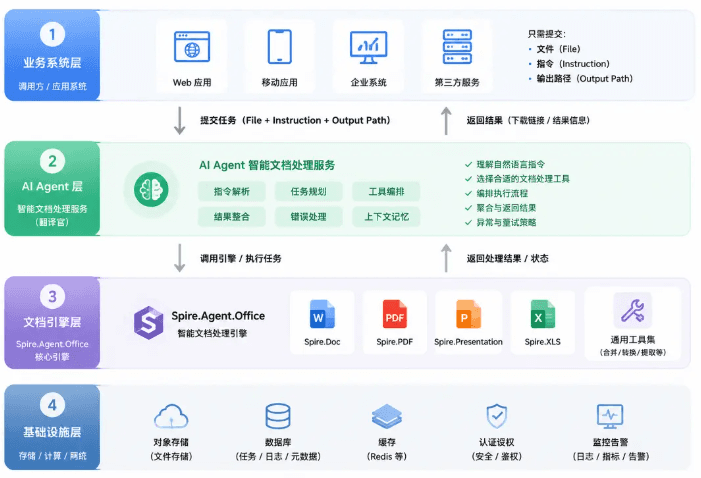This screenshot has width=701, height=478.
Task: Click the 对象存储 cloud icon
Action: tap(171, 416)
